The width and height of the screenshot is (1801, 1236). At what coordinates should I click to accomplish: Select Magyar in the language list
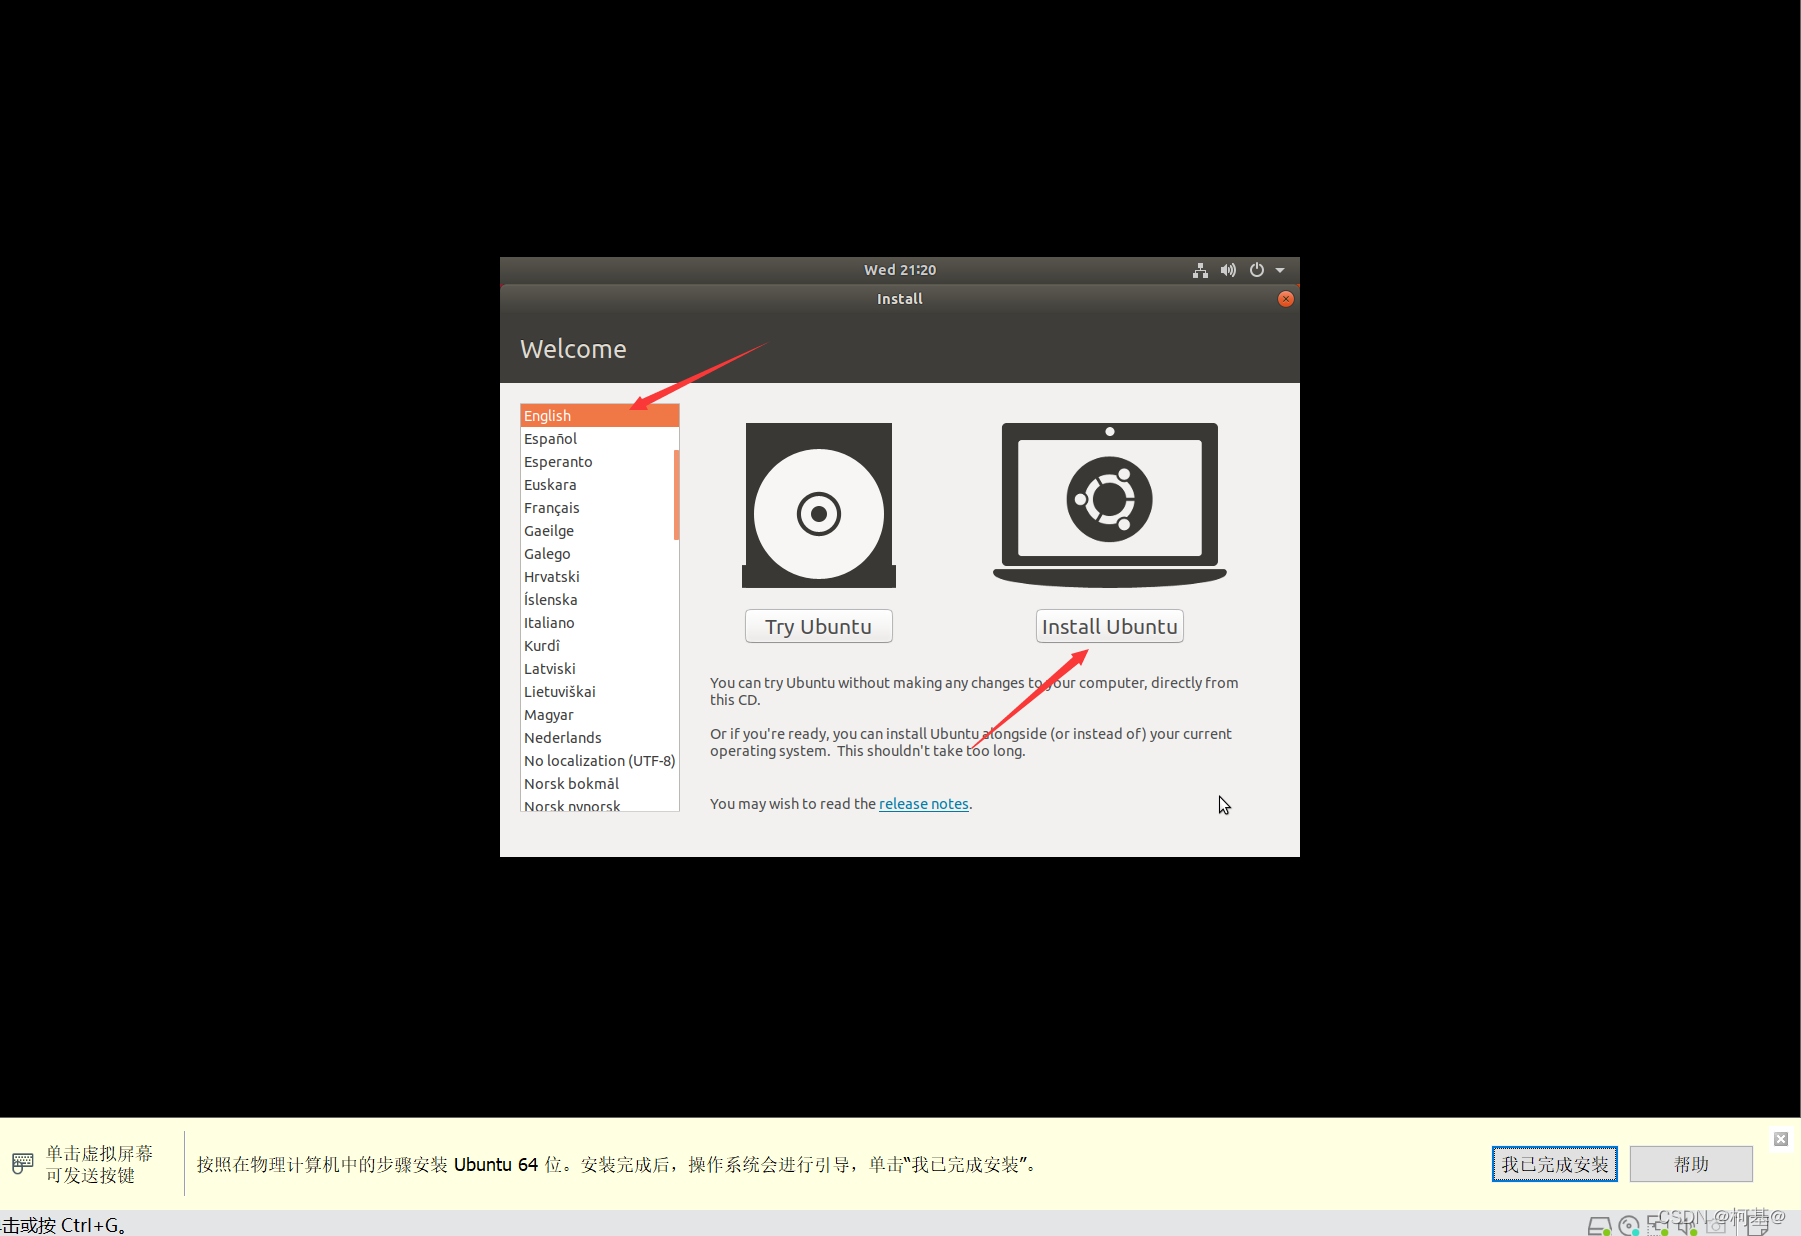click(599, 715)
